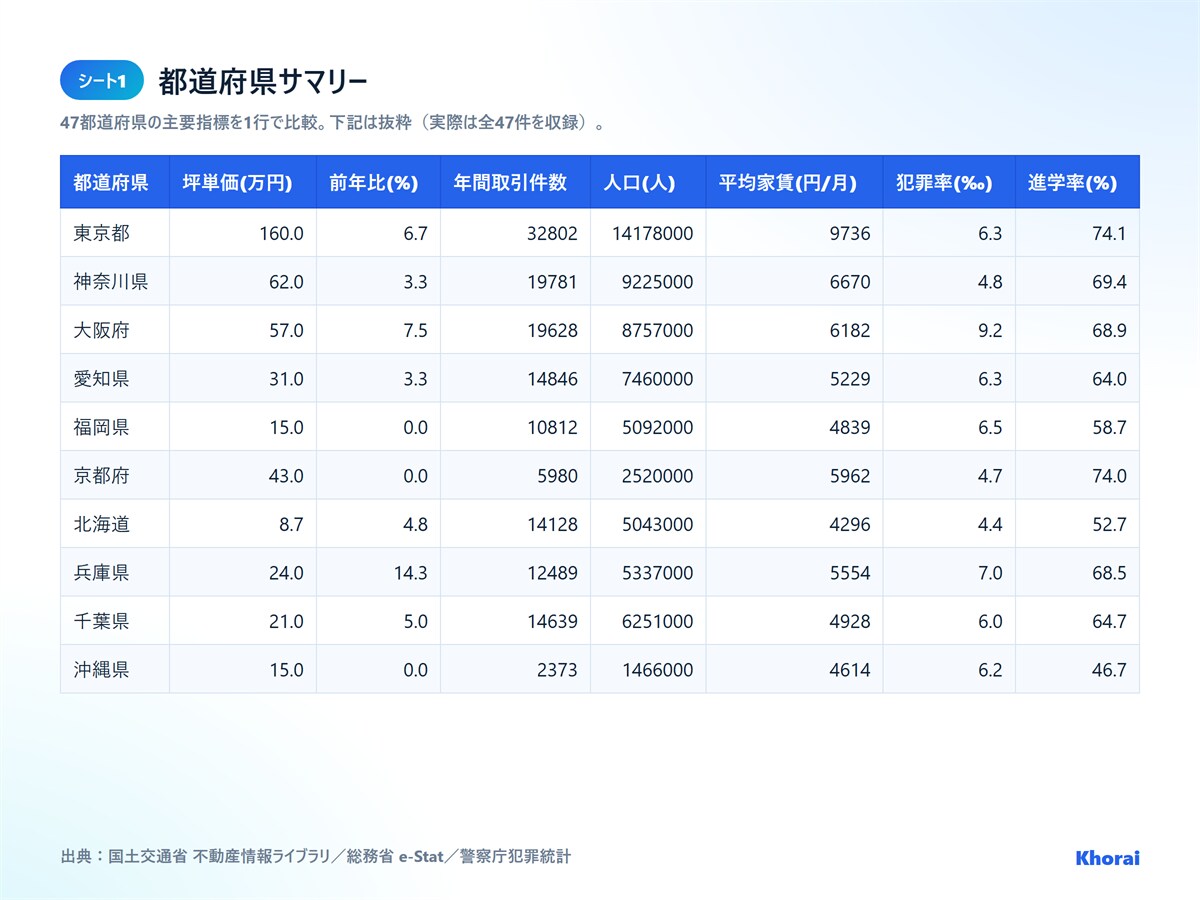Select the 前年比(%) column header
1200x900 pixels.
pyautogui.click(x=378, y=182)
